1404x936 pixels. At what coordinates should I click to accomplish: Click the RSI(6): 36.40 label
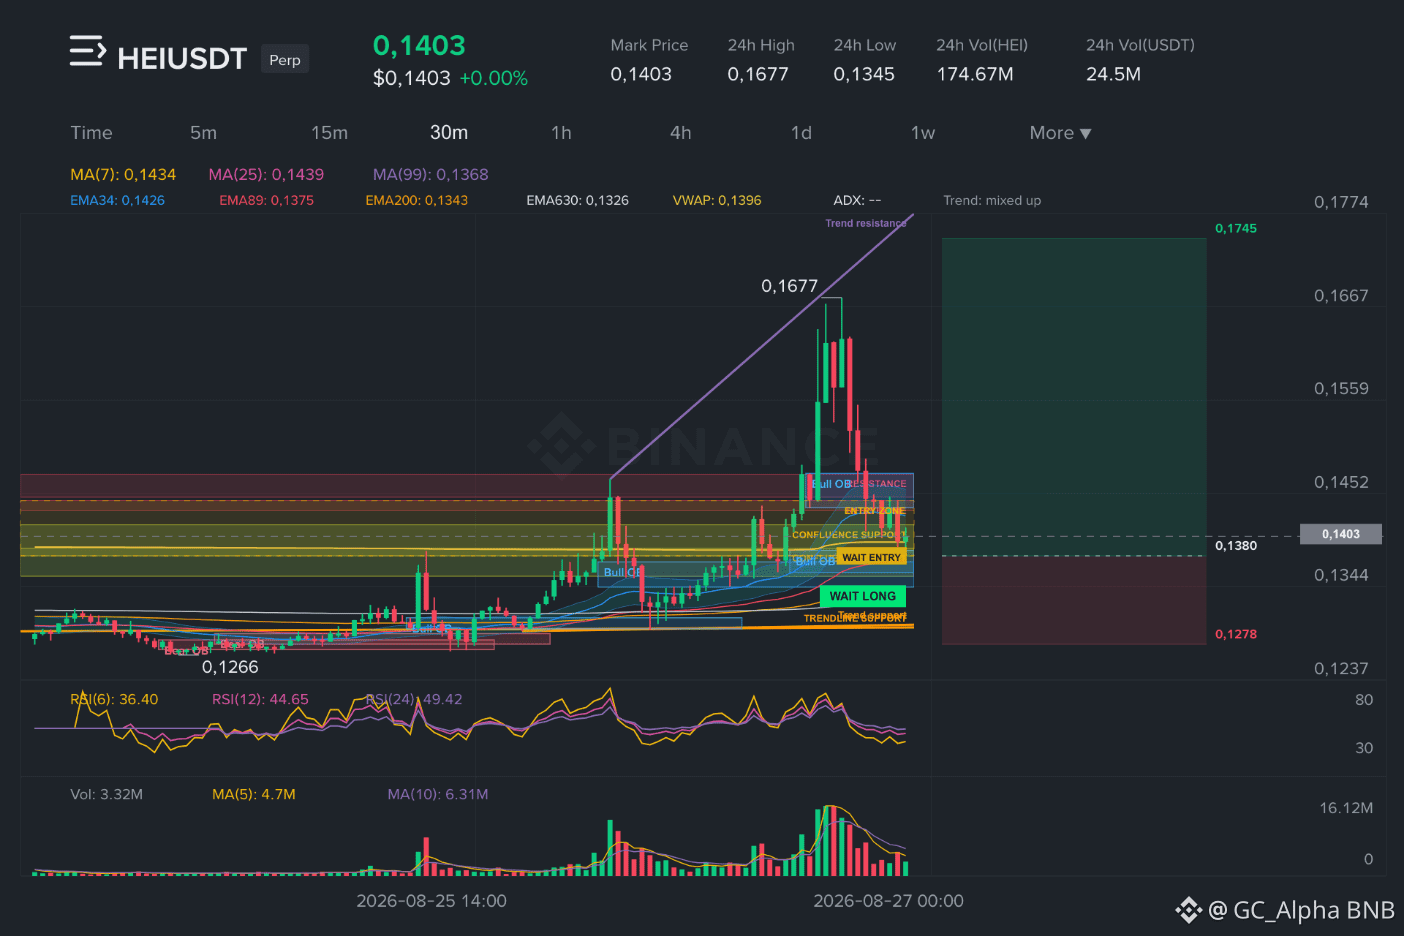point(114,700)
